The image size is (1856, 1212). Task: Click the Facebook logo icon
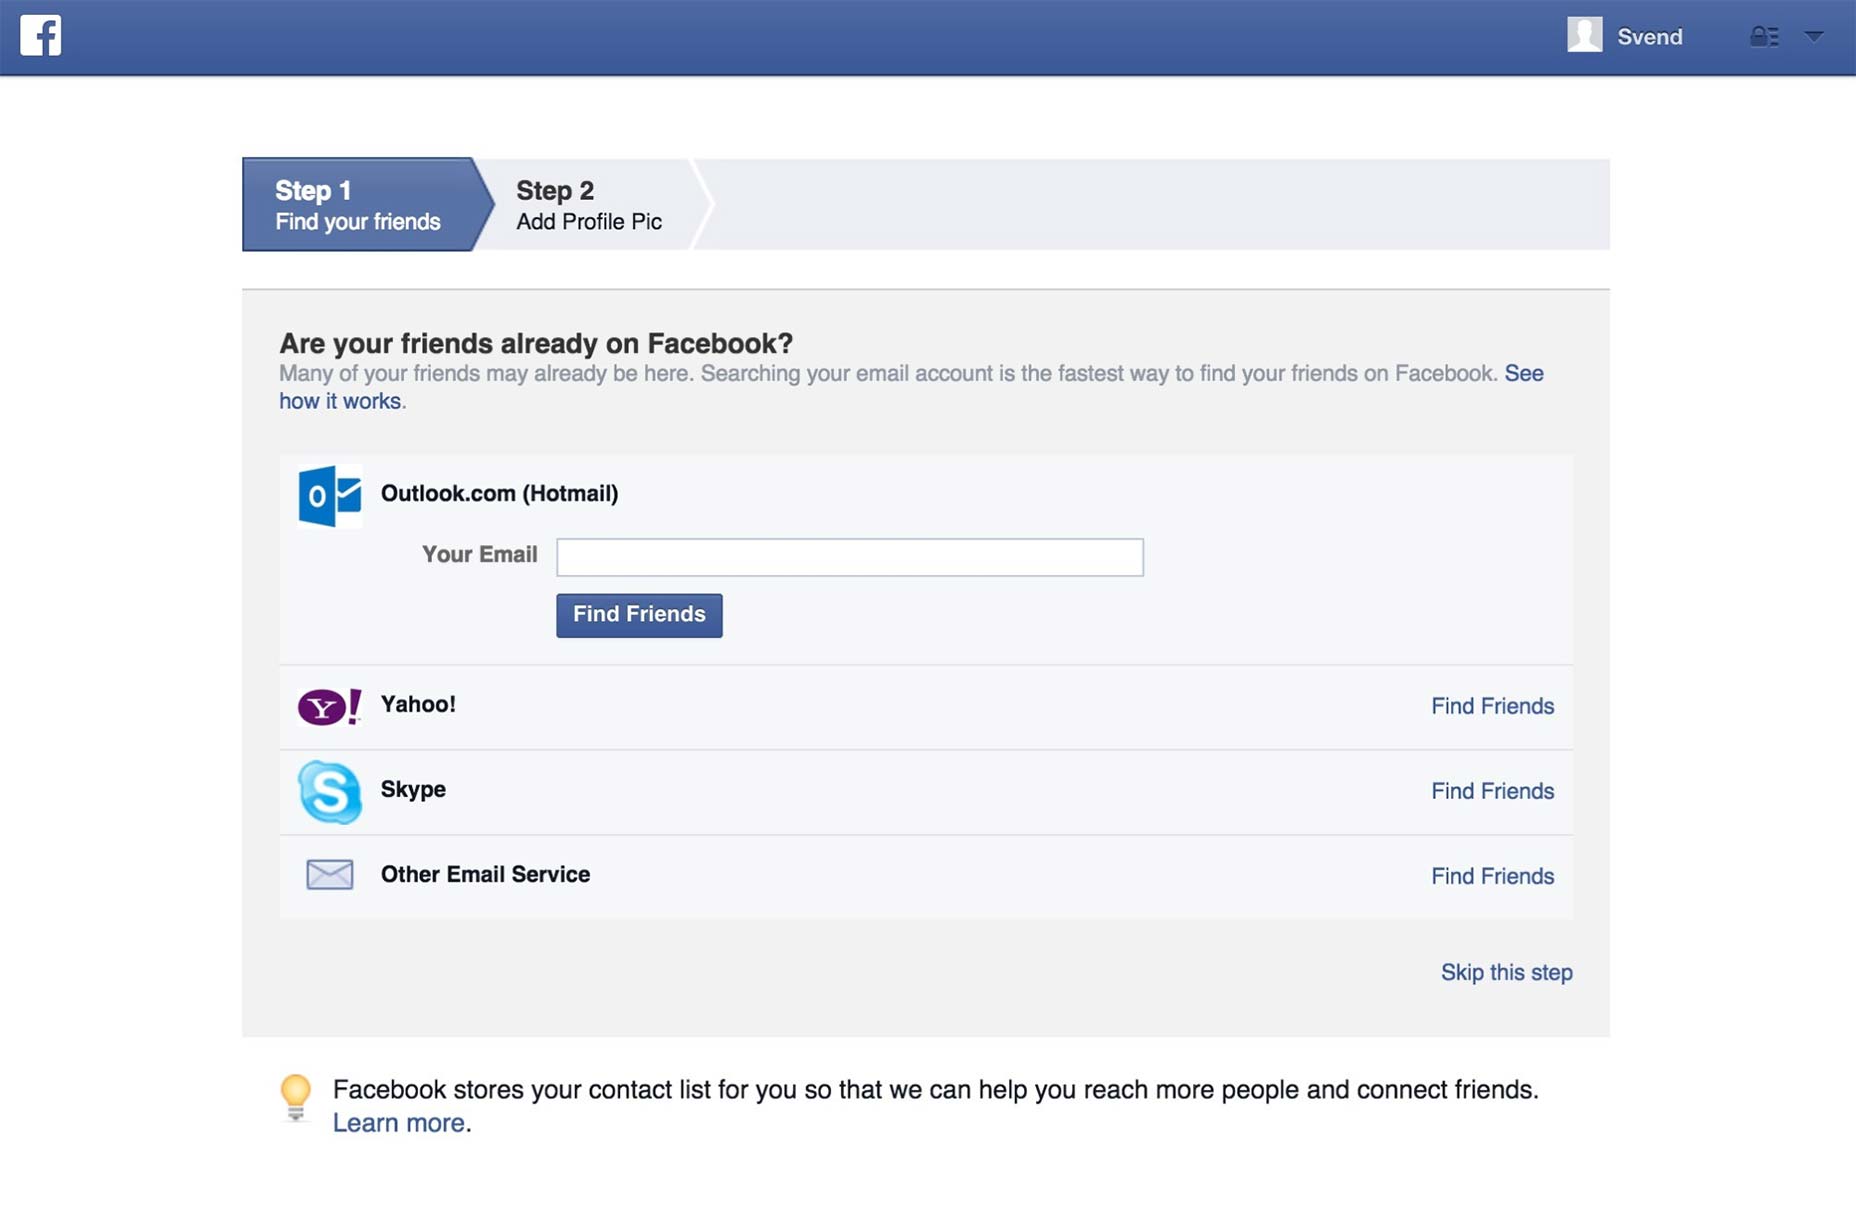(41, 35)
